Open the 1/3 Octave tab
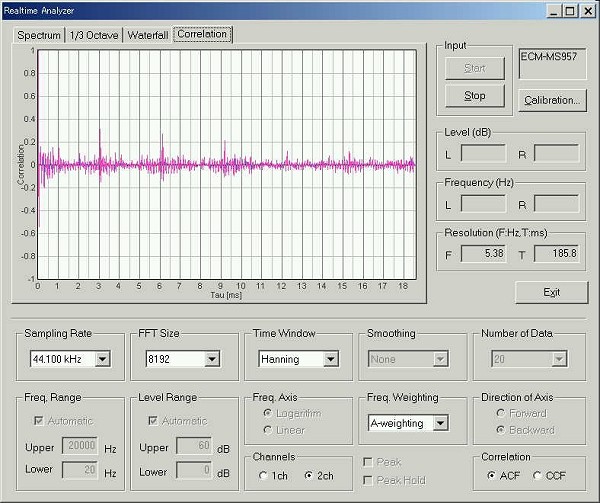Screen dimensions: 600x503 tap(93, 35)
